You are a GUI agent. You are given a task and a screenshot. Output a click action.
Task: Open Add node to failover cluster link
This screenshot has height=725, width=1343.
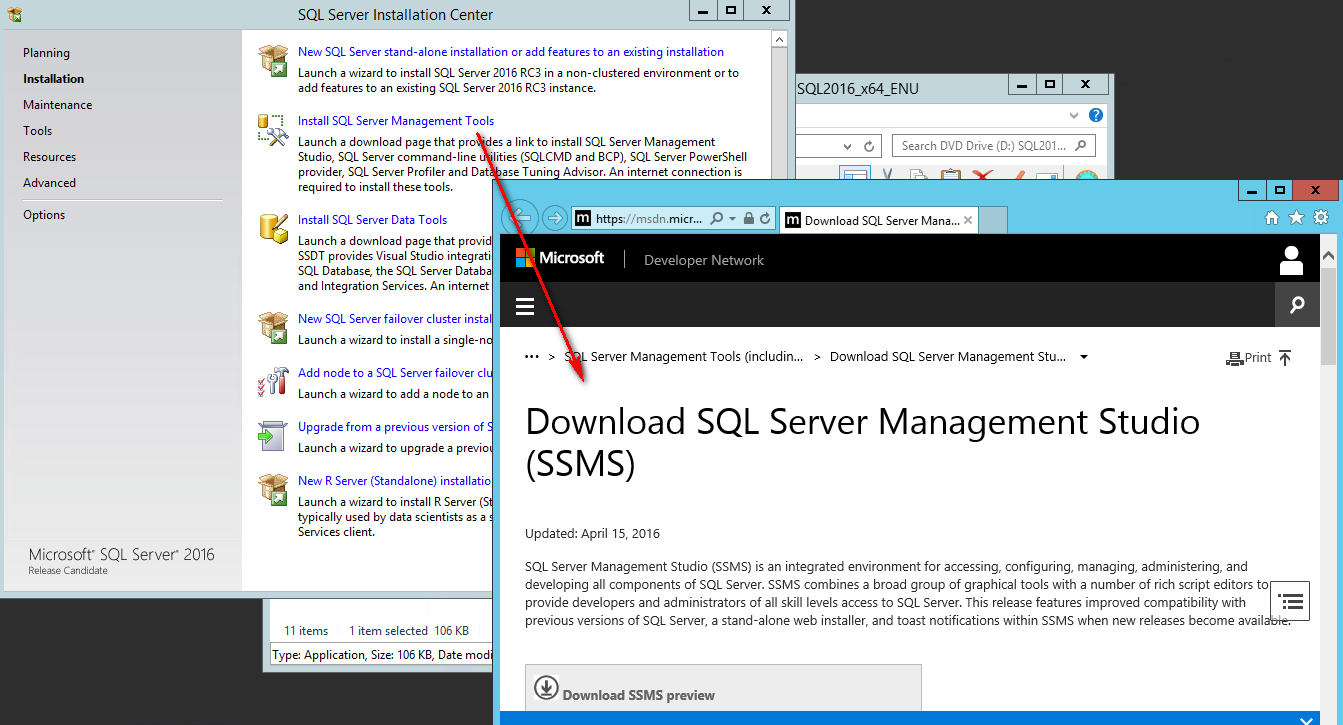pyautogui.click(x=395, y=373)
